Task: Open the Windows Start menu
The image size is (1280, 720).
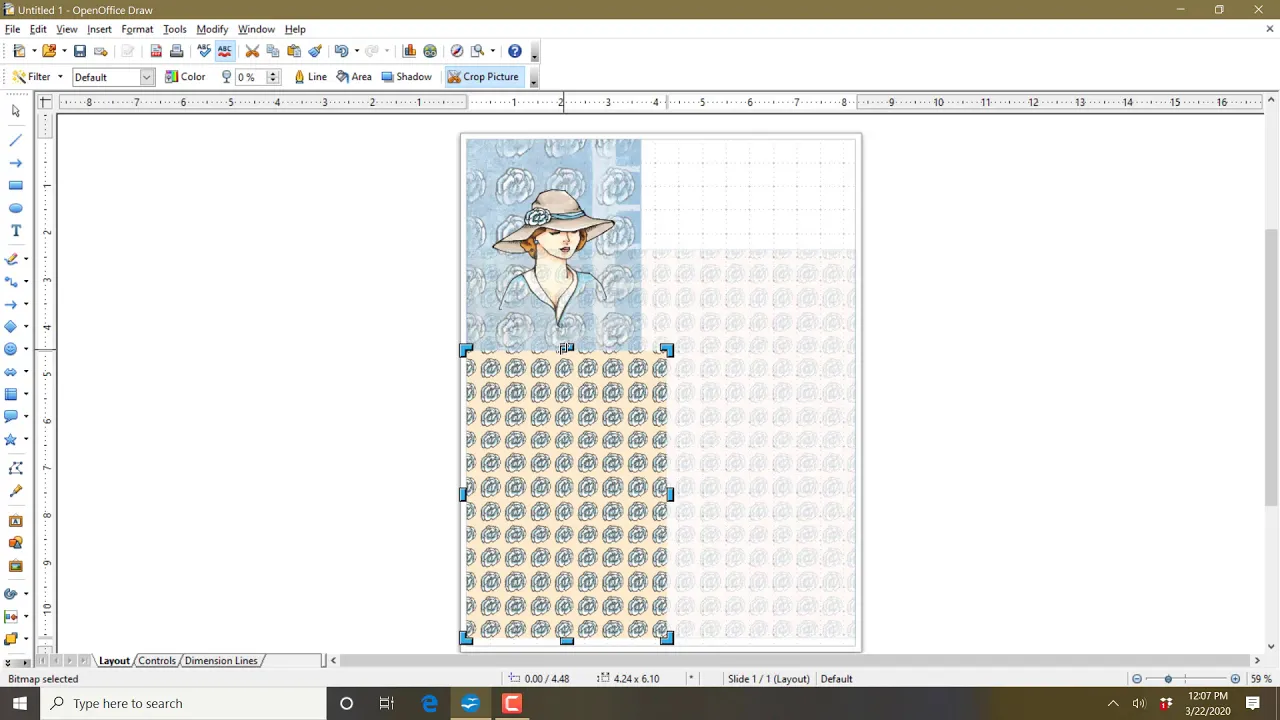Action: click(19, 703)
